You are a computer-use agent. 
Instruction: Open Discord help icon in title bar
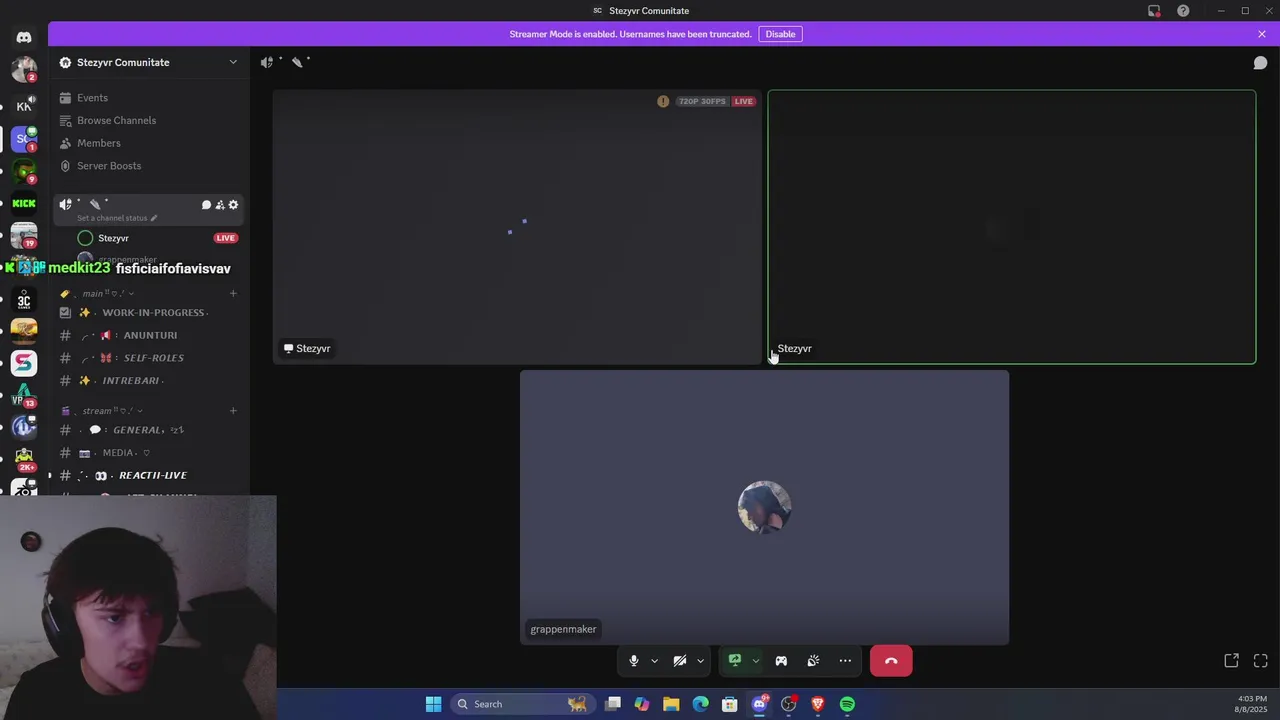pos(1183,11)
